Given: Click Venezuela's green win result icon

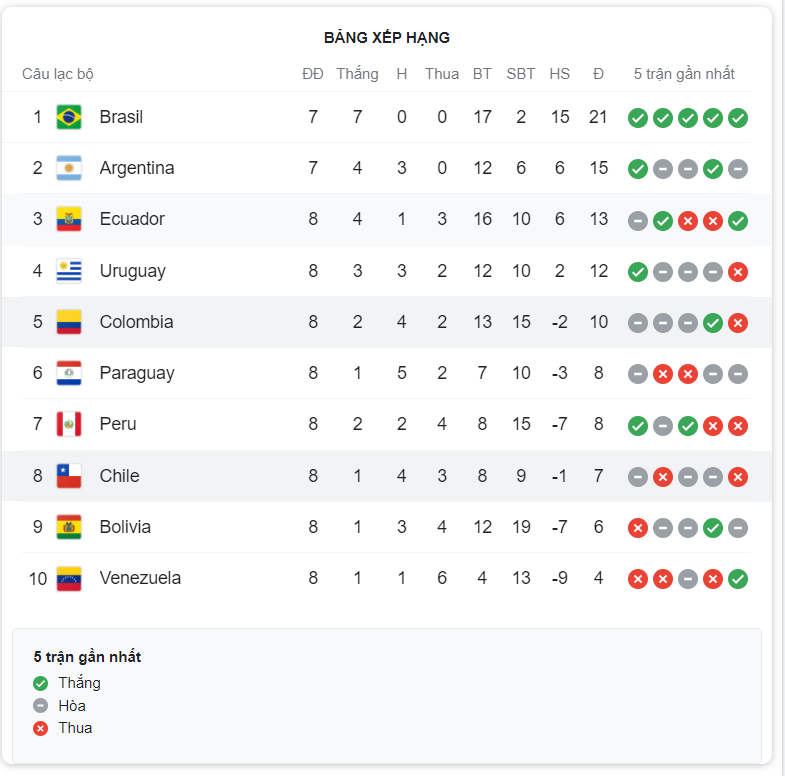Looking at the screenshot, I should [x=737, y=579].
